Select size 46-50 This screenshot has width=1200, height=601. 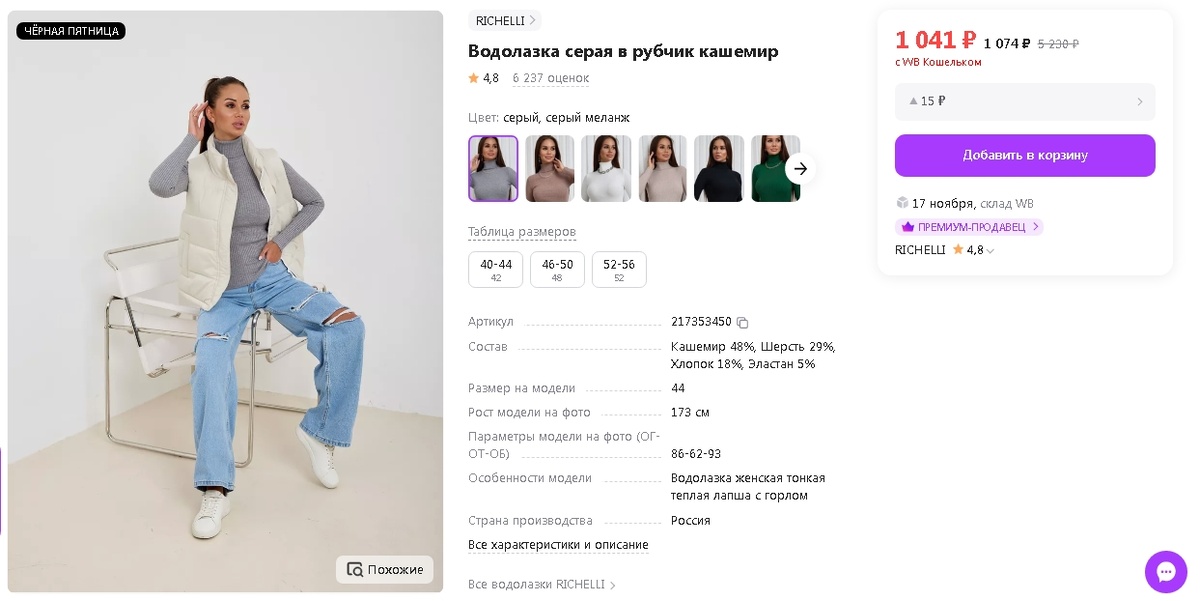[557, 269]
